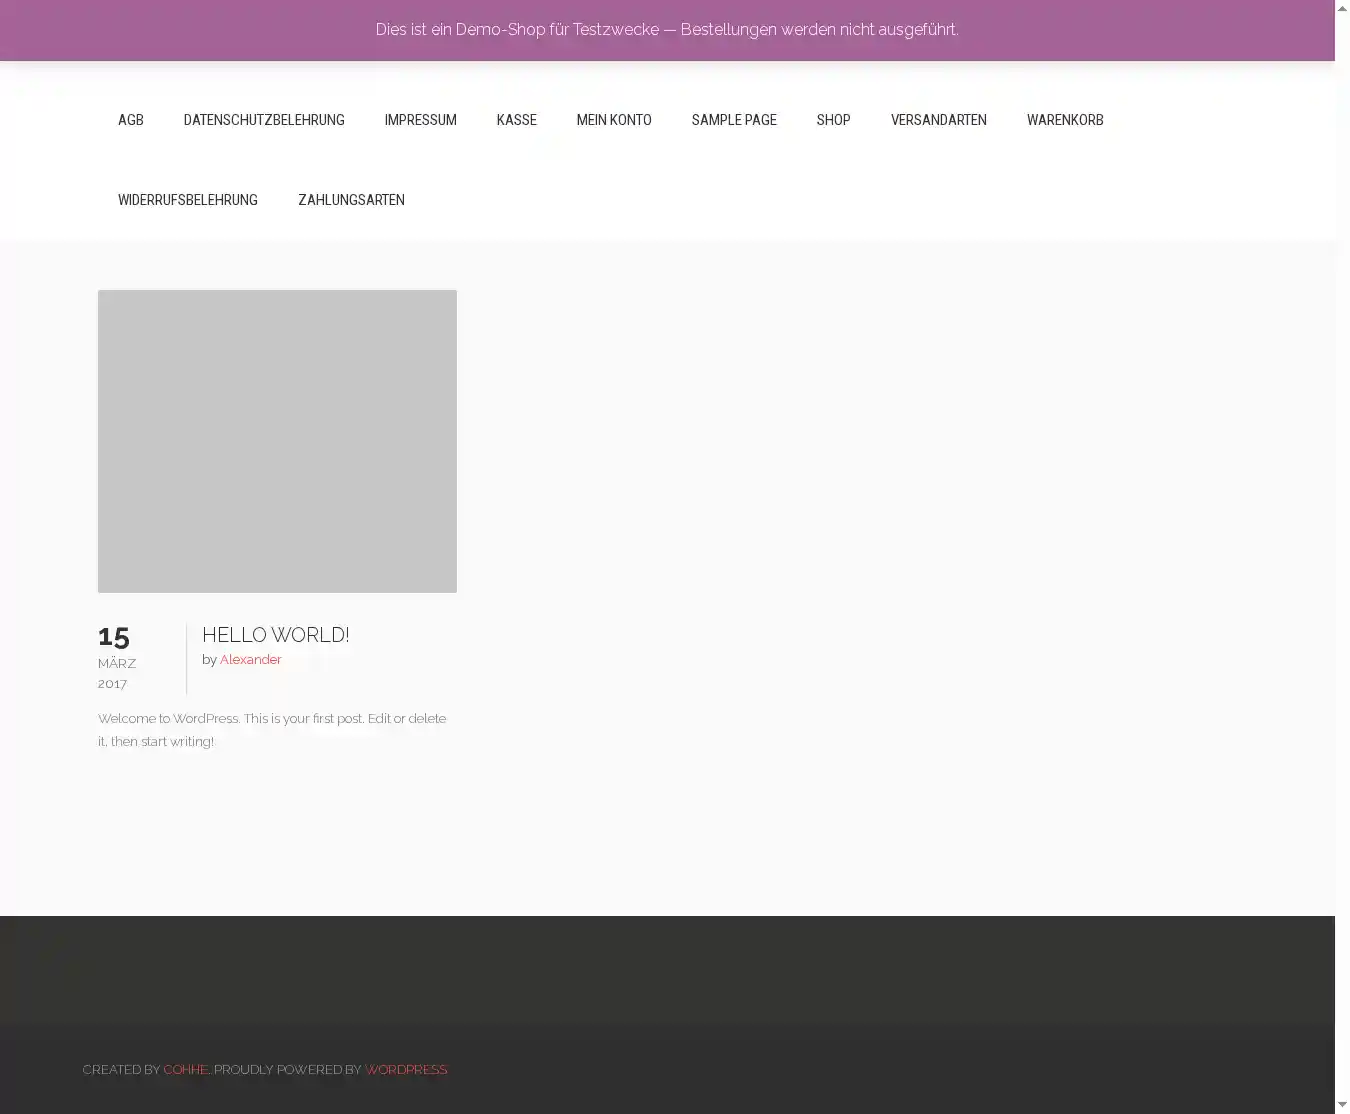
Task: Visit author Alexander's profile link
Action: pyautogui.click(x=250, y=660)
